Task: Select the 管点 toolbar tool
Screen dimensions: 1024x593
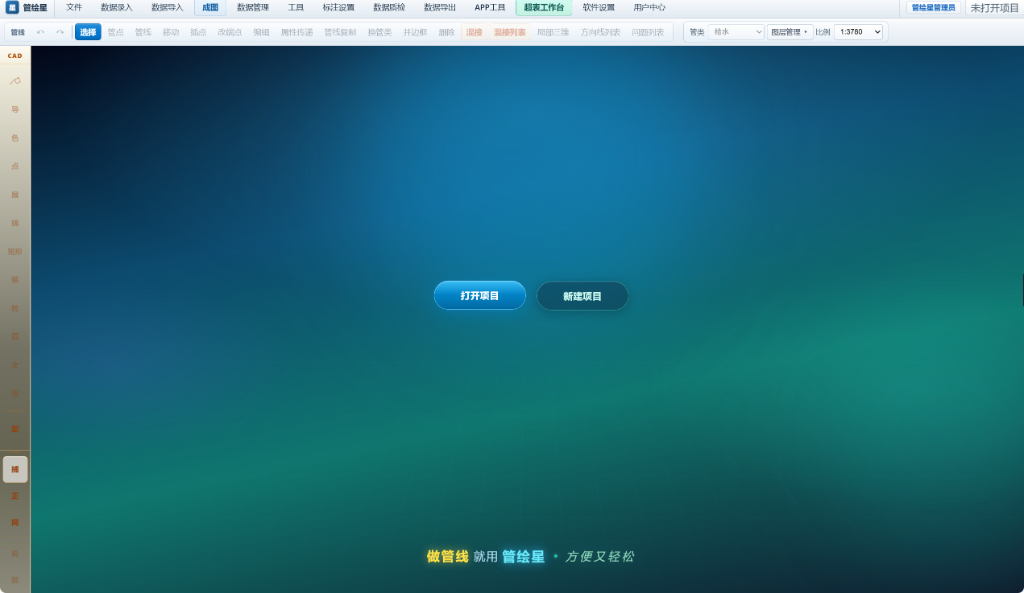Action: (116, 32)
